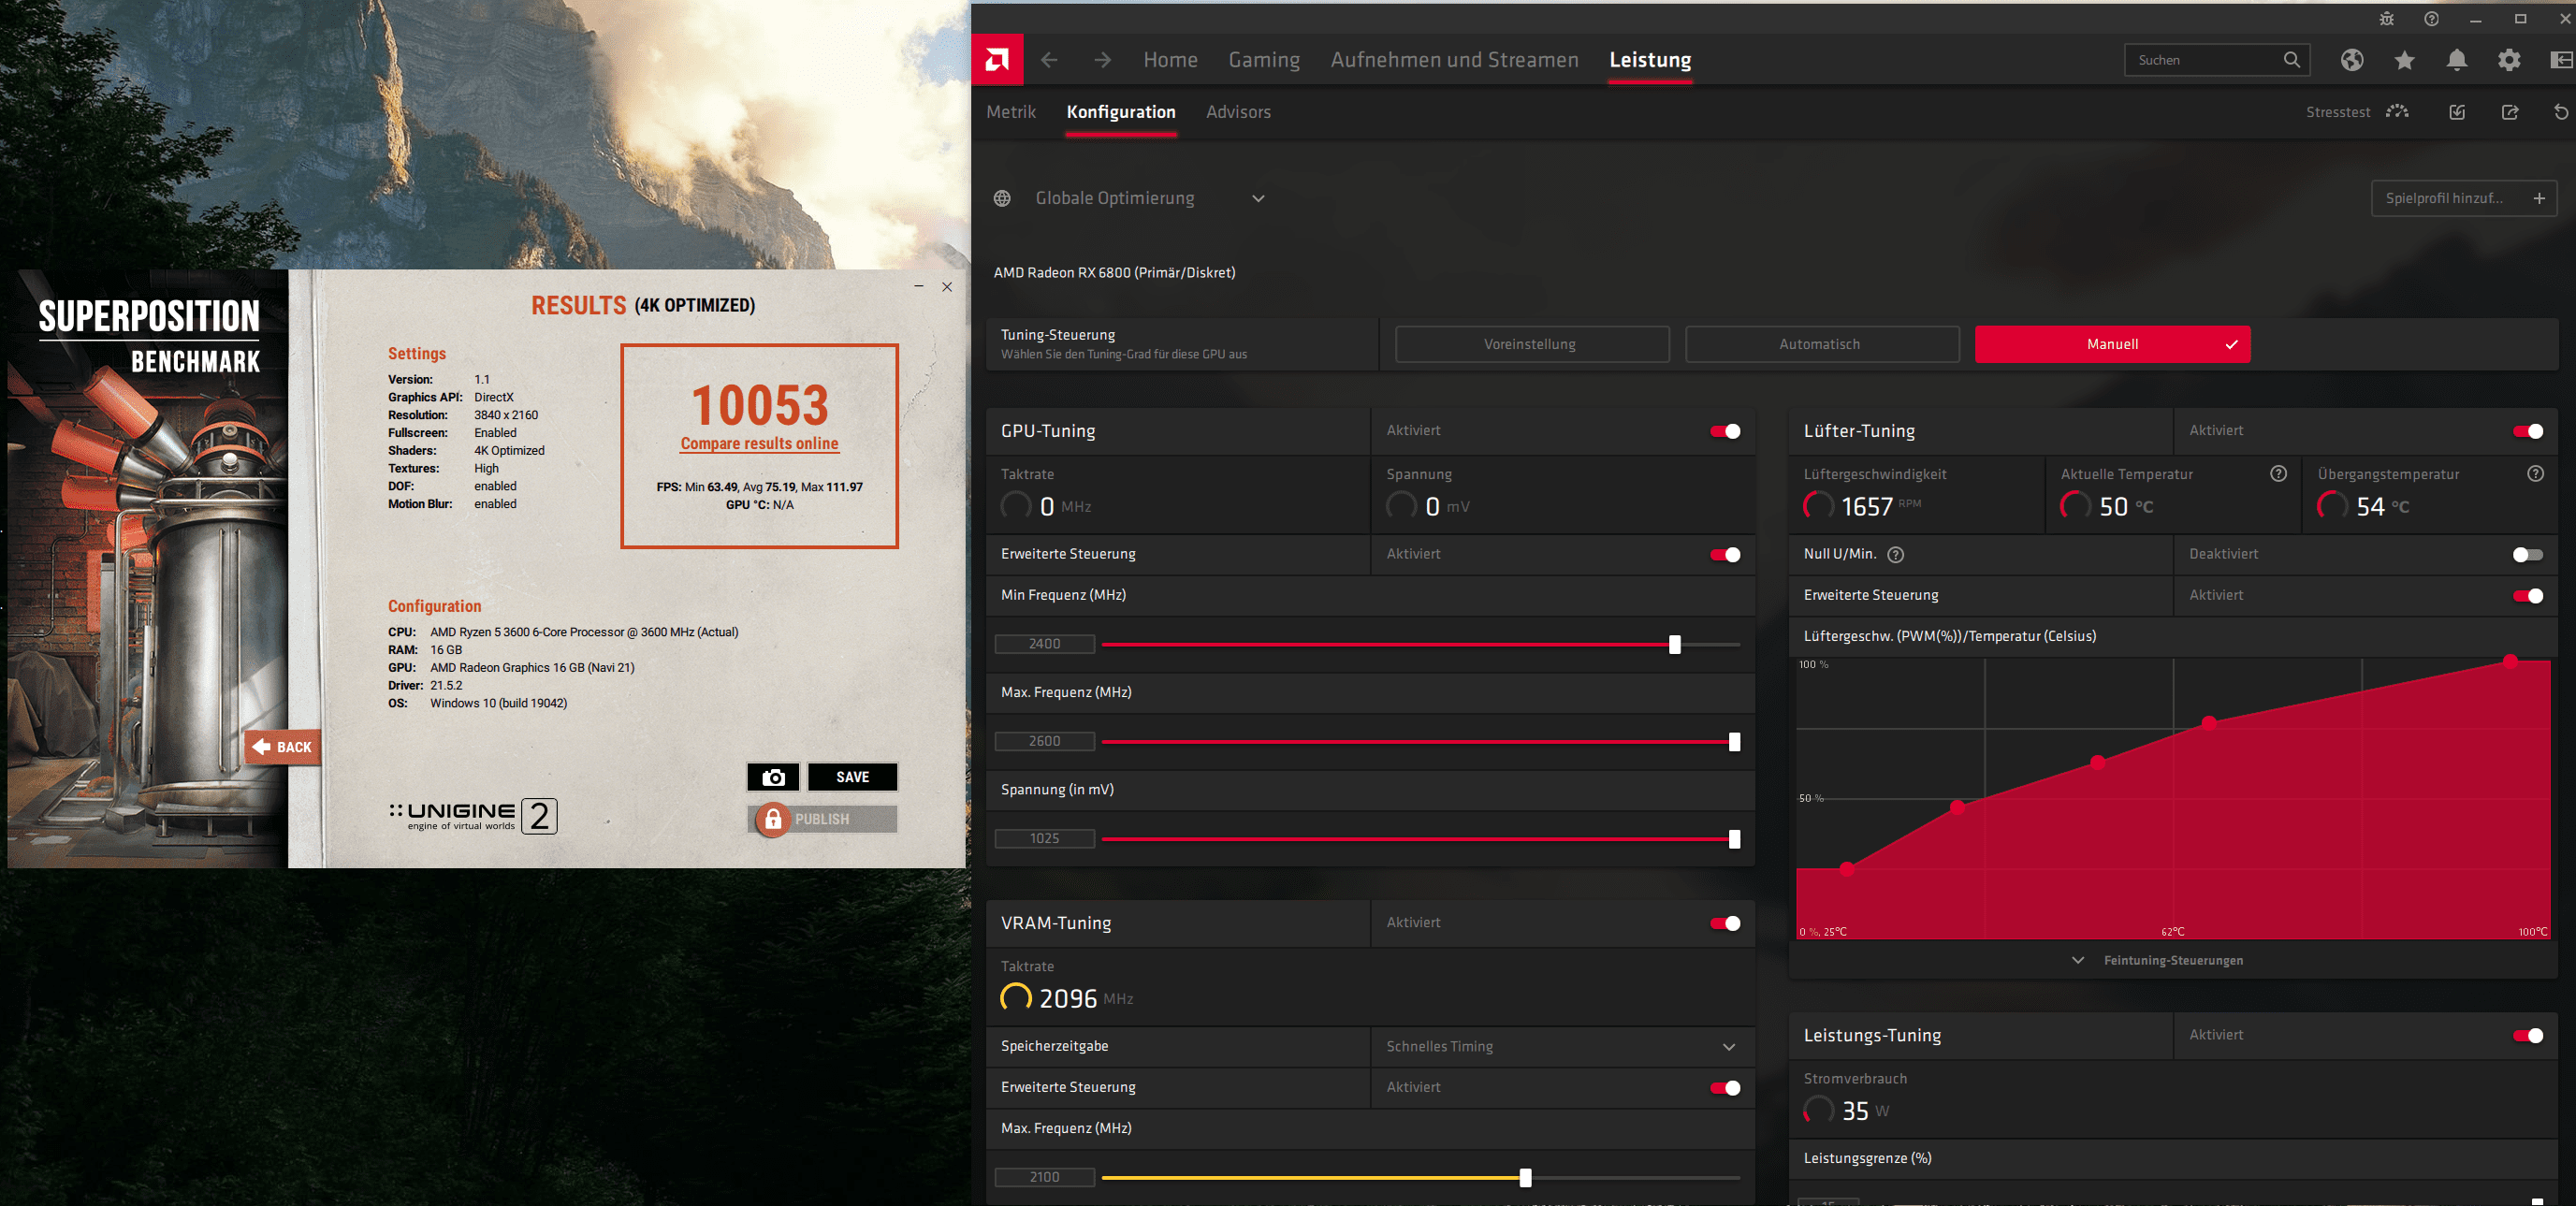Turn off VRAM-Tuning toggle
Image resolution: width=2576 pixels, height=1206 pixels.
[1725, 923]
